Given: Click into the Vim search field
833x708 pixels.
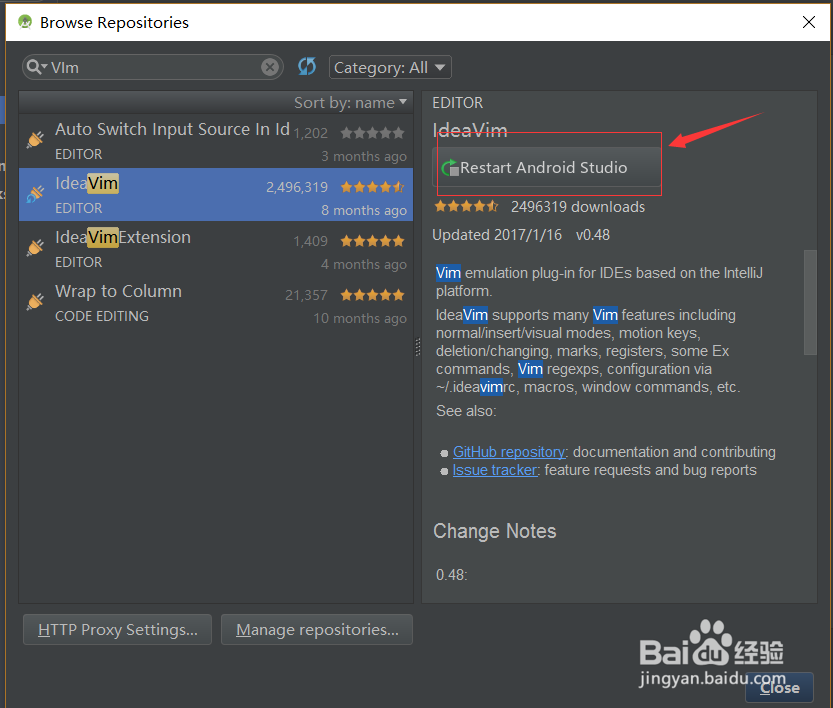Looking at the screenshot, I should tap(154, 67).
